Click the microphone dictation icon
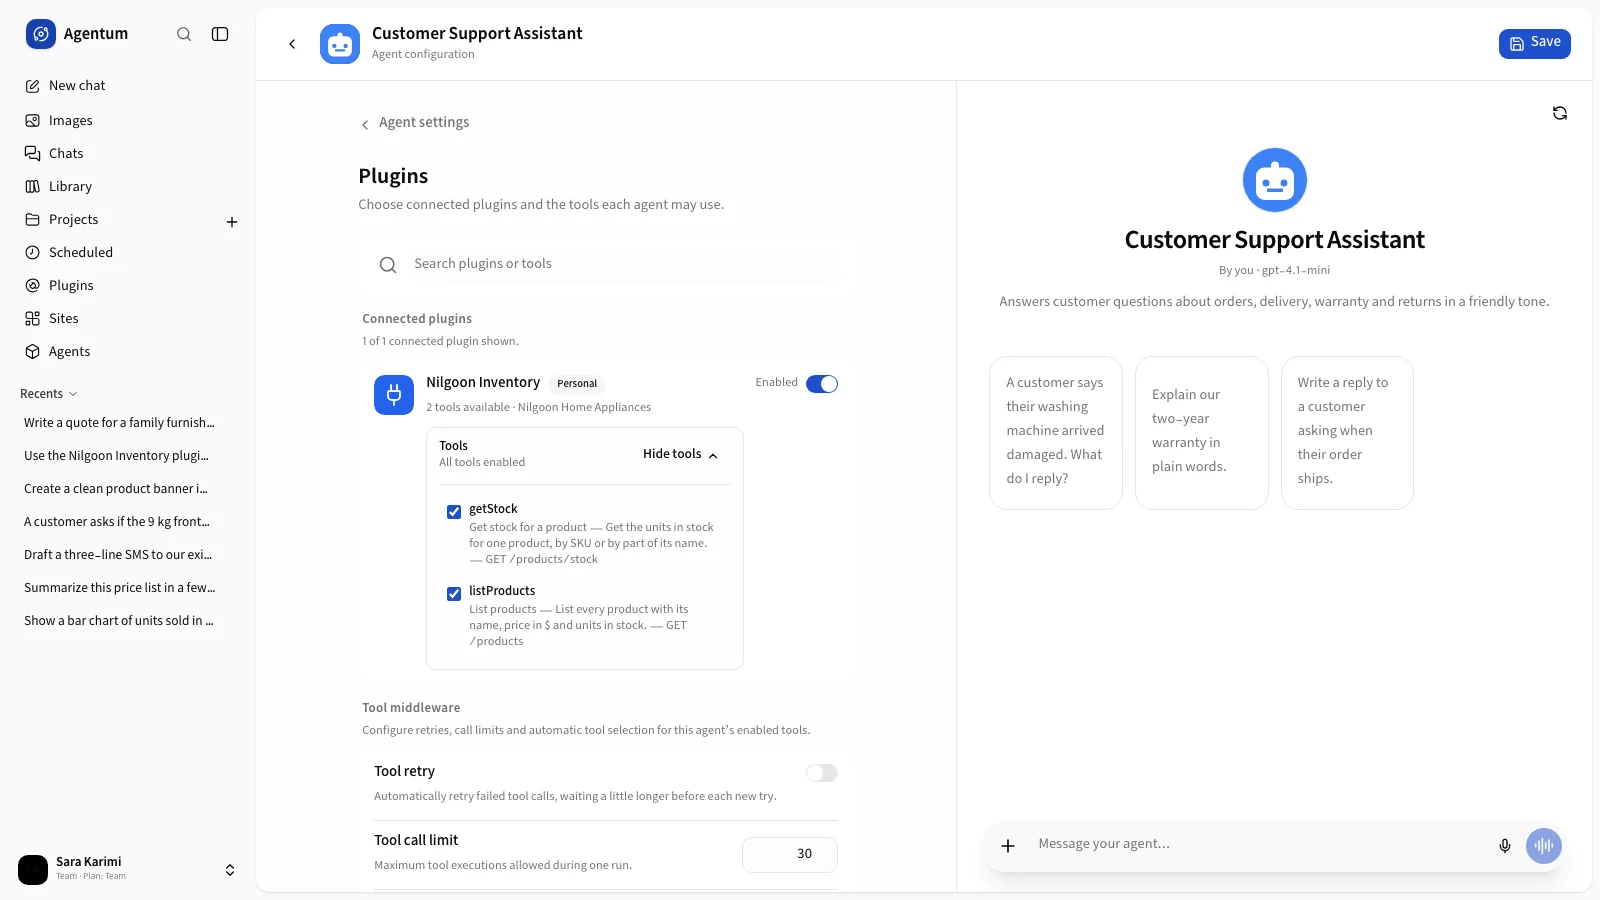Image resolution: width=1600 pixels, height=900 pixels. (1505, 846)
